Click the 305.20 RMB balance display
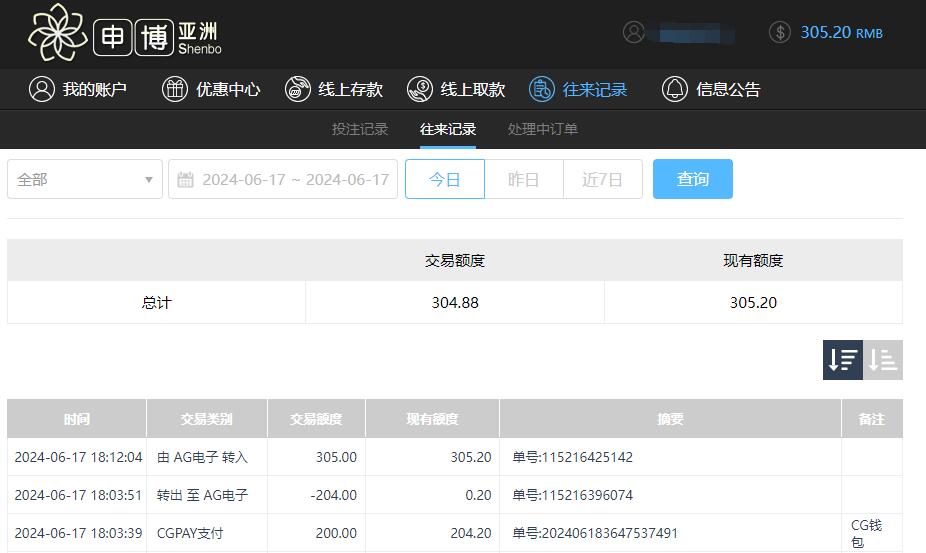This screenshot has width=926, height=553. click(841, 32)
